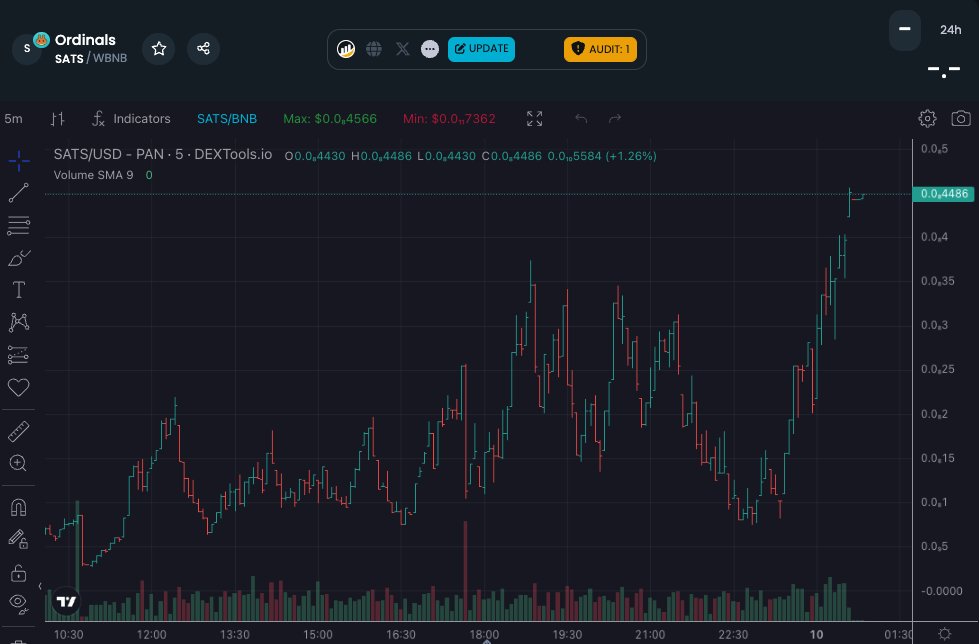Open the 5m time interval dropdown
Screen dimensions: 979x644
coord(14,119)
